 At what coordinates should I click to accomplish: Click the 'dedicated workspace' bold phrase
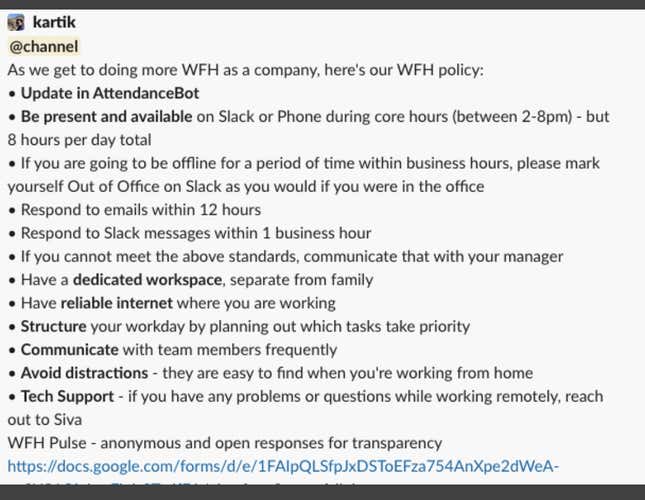pos(147,280)
